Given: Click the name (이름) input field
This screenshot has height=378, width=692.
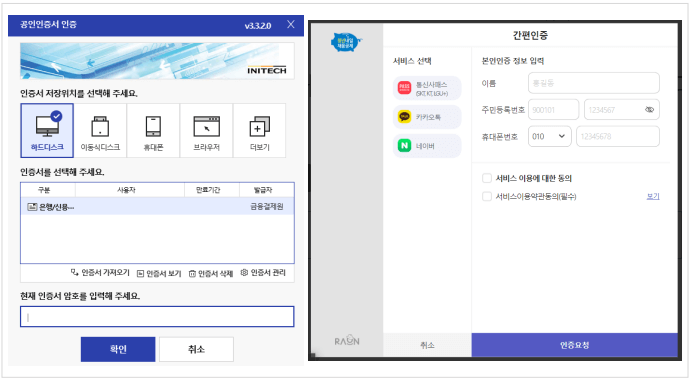Looking at the screenshot, I should 594,83.
